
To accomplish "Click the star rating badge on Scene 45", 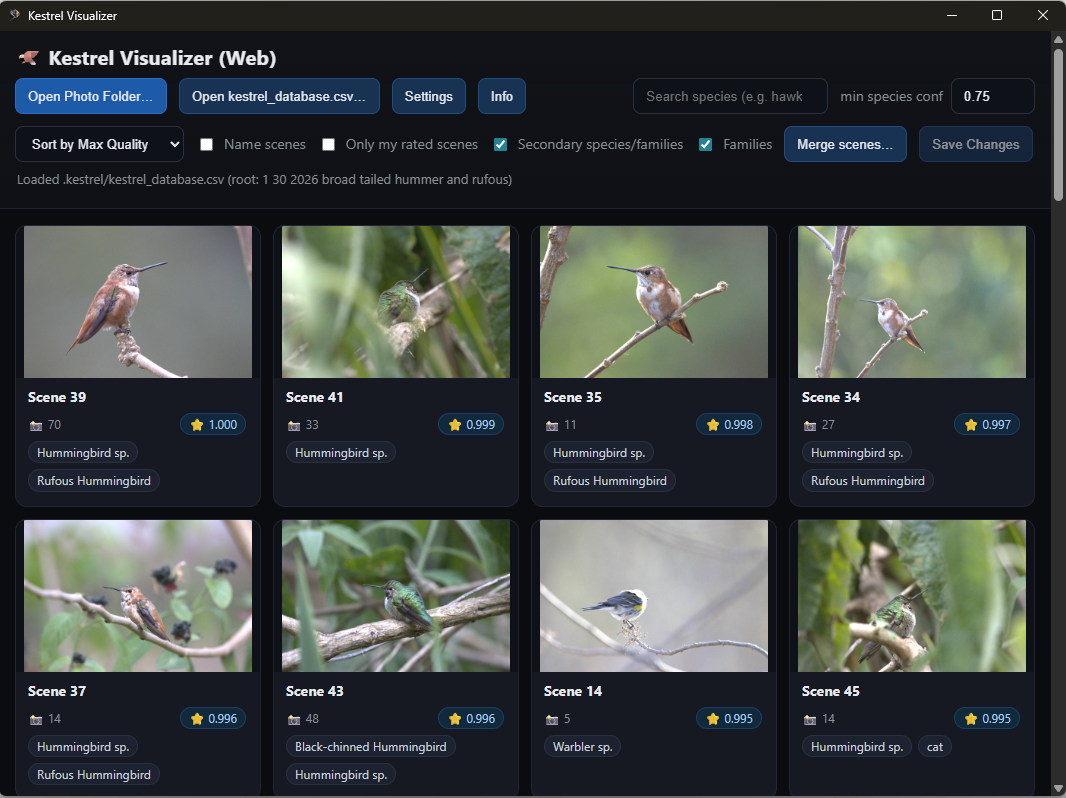I will pyautogui.click(x=987, y=718).
